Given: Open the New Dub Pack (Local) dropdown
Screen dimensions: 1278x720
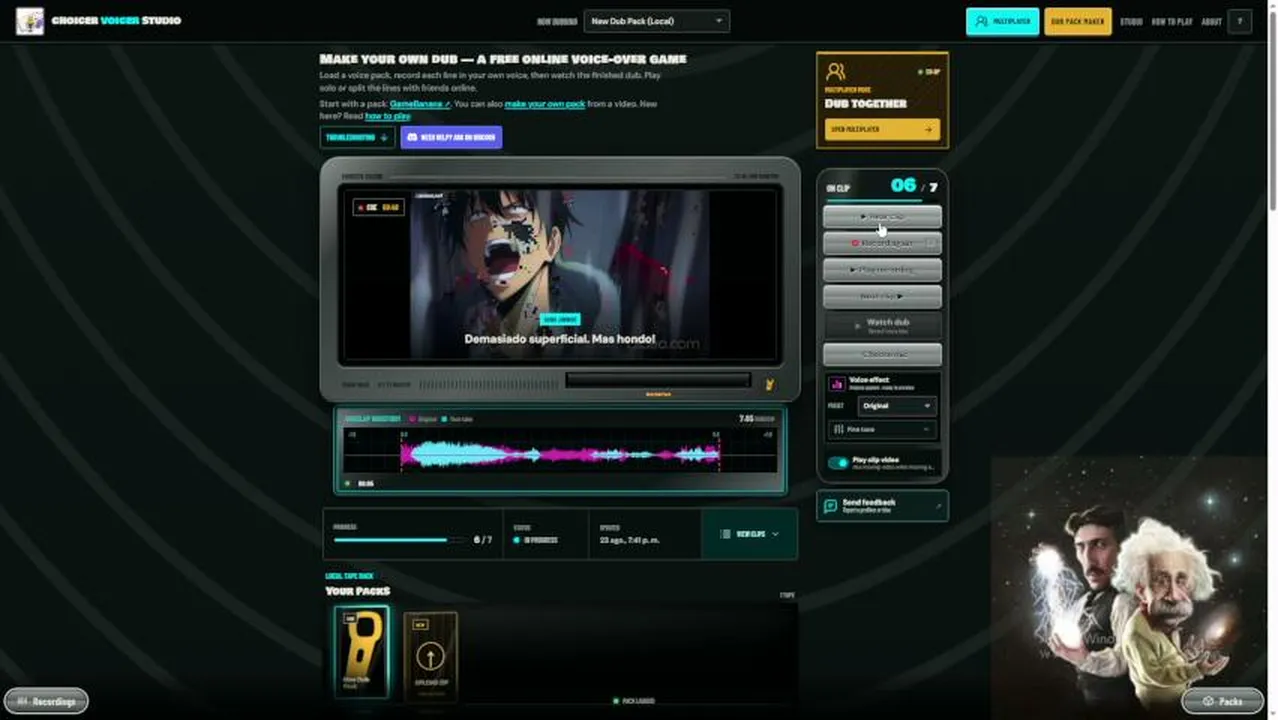Looking at the screenshot, I should [657, 21].
